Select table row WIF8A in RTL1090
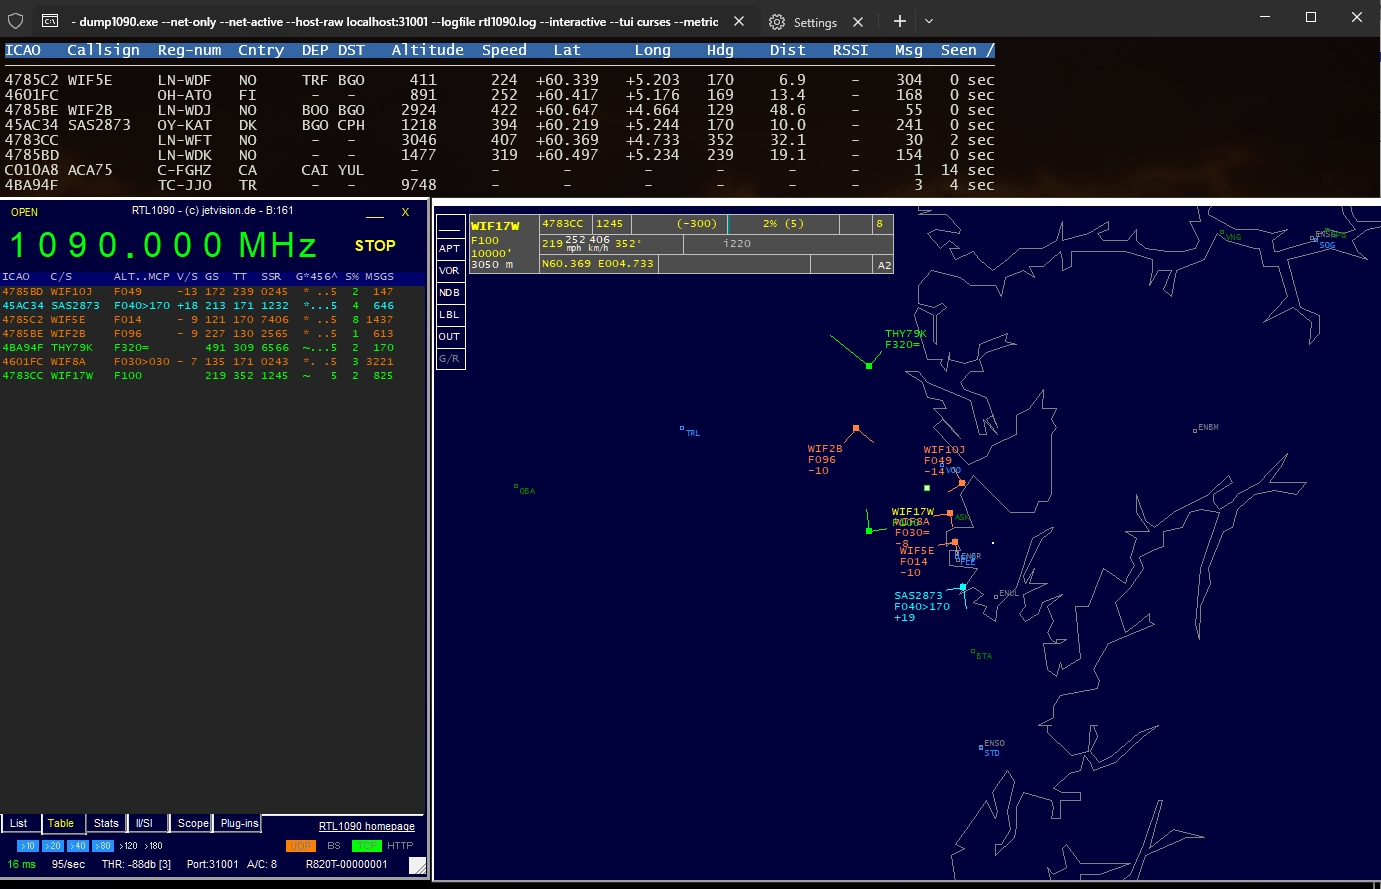The height and width of the screenshot is (889, 1381). pos(212,362)
